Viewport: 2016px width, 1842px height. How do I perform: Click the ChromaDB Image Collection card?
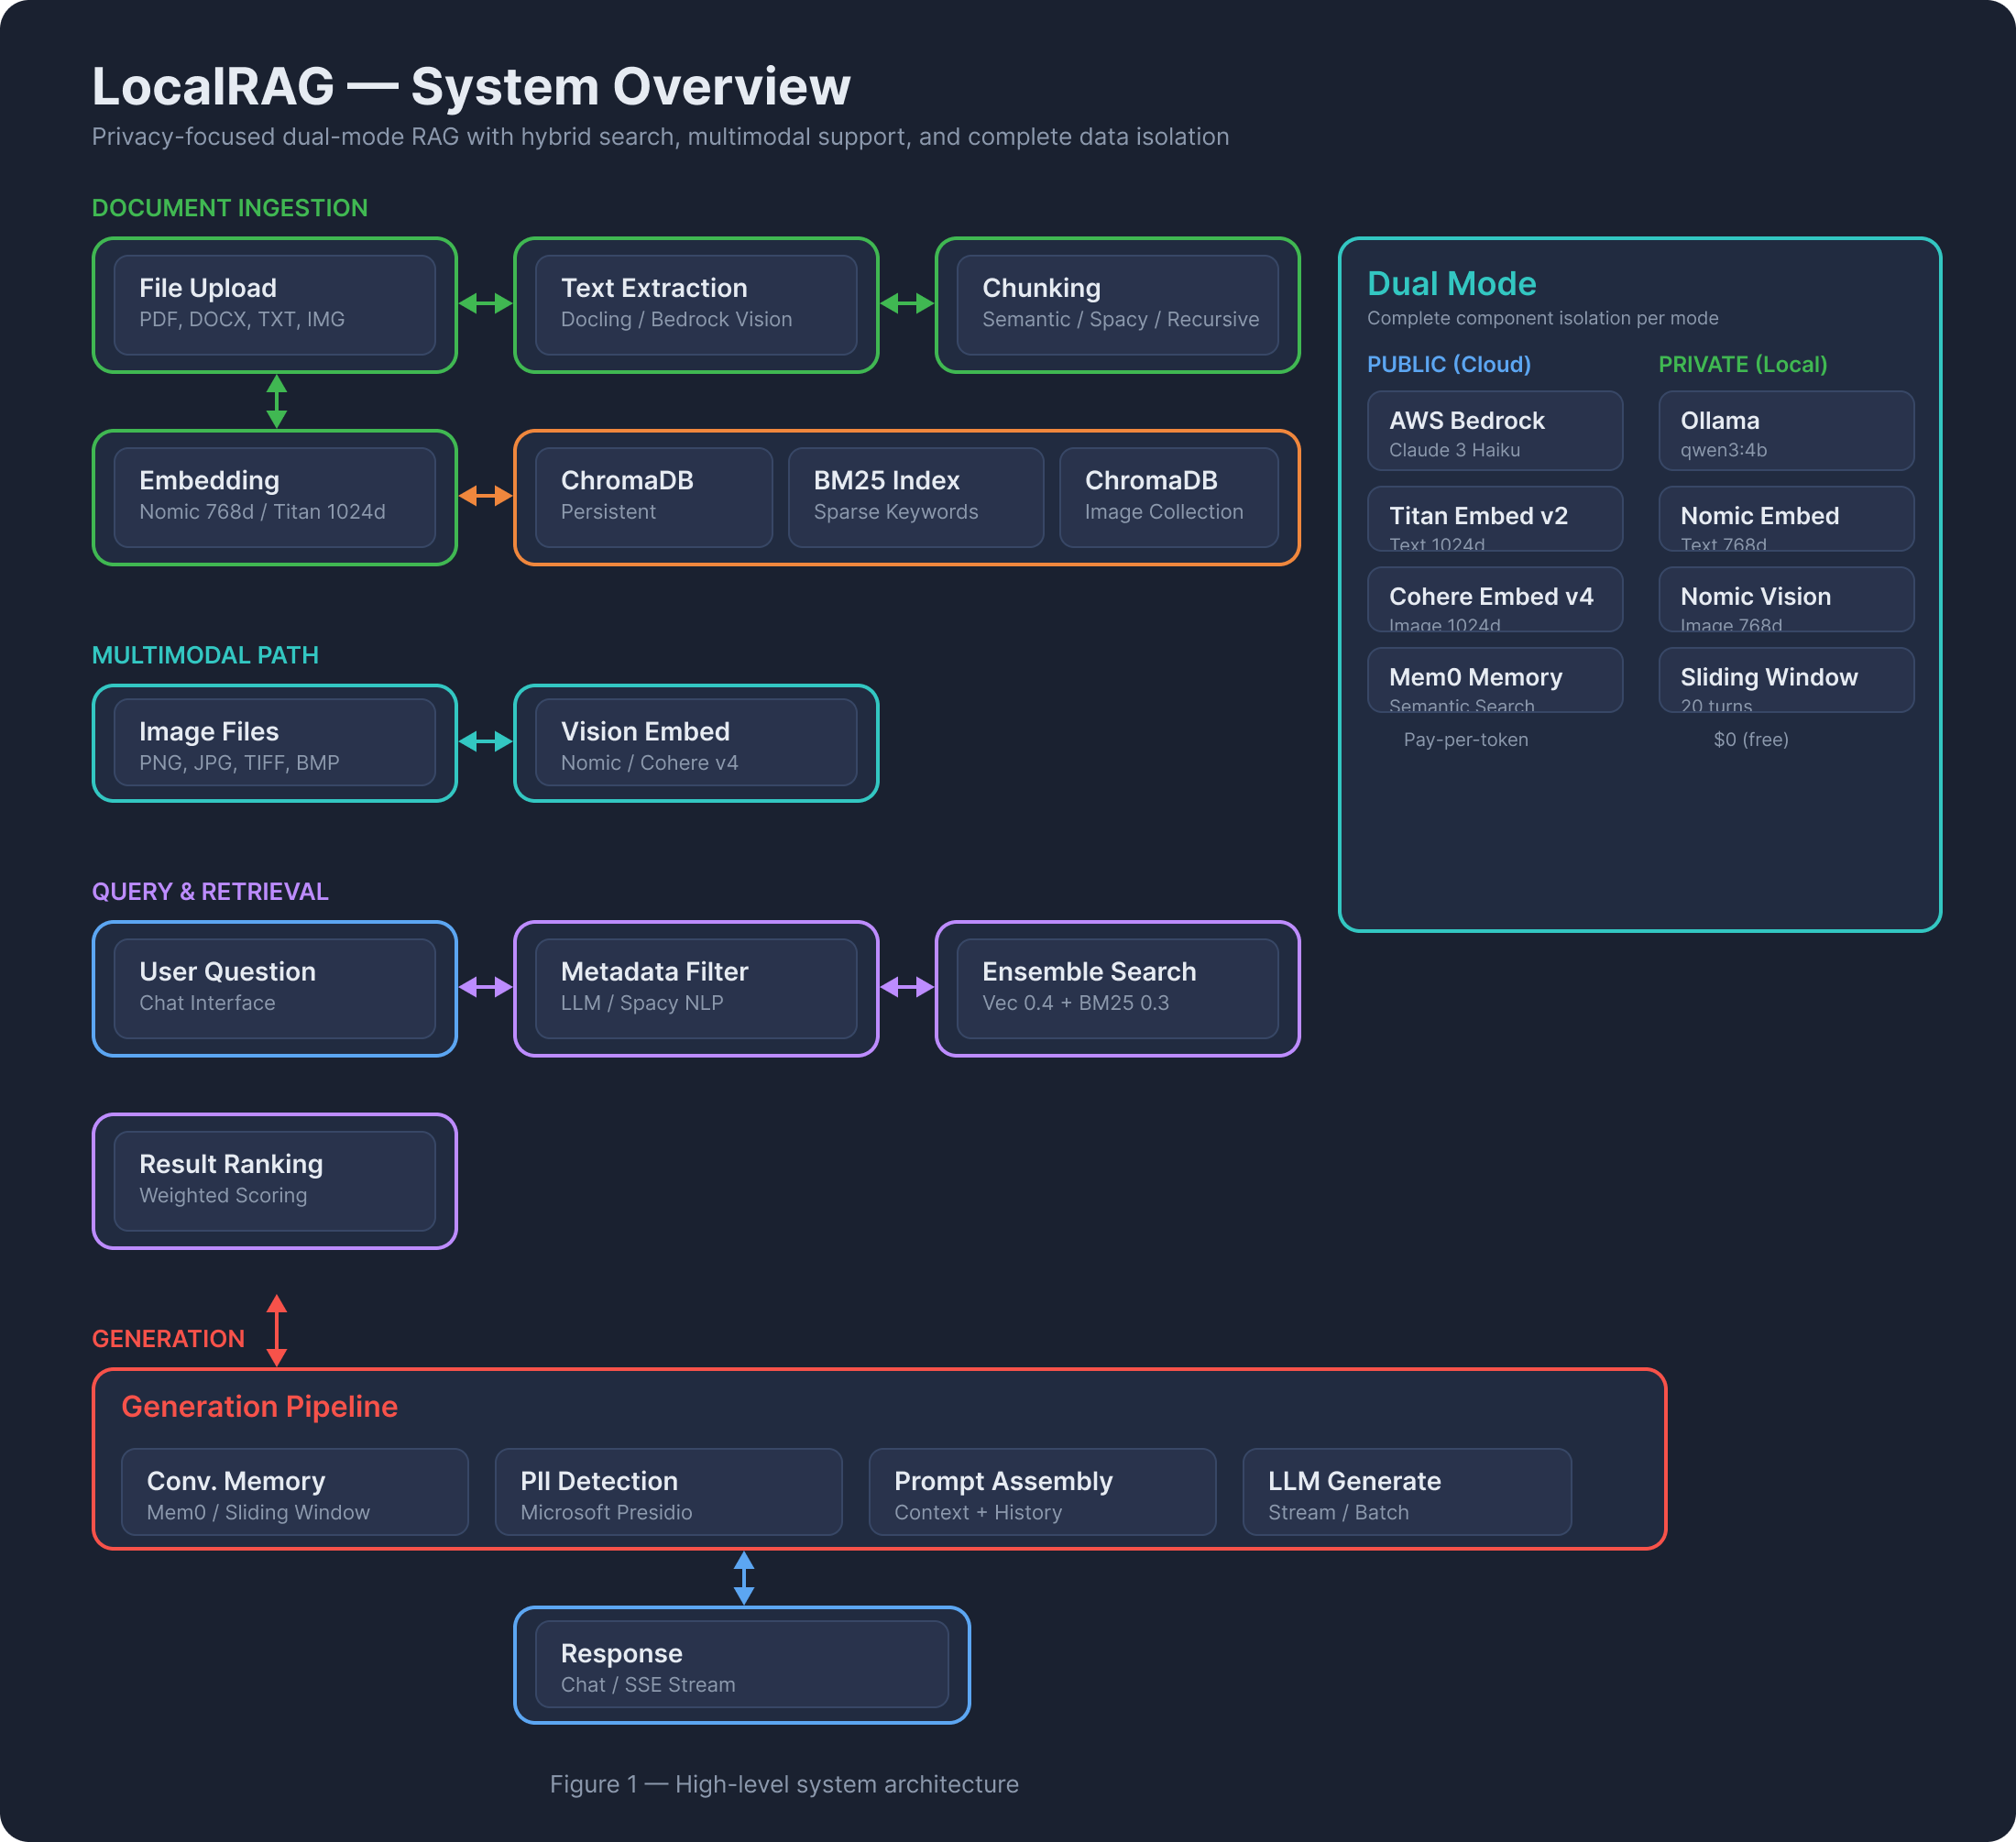[x=1169, y=497]
